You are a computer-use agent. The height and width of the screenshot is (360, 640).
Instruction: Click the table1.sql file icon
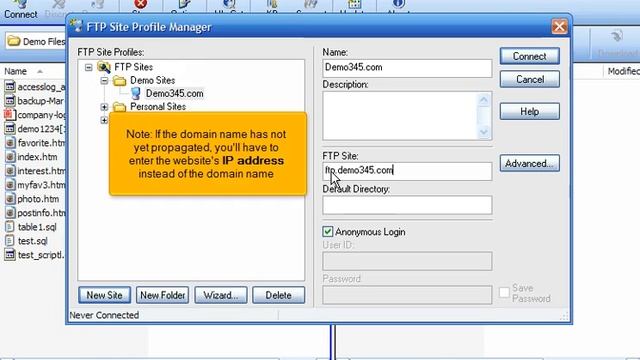click(10, 227)
